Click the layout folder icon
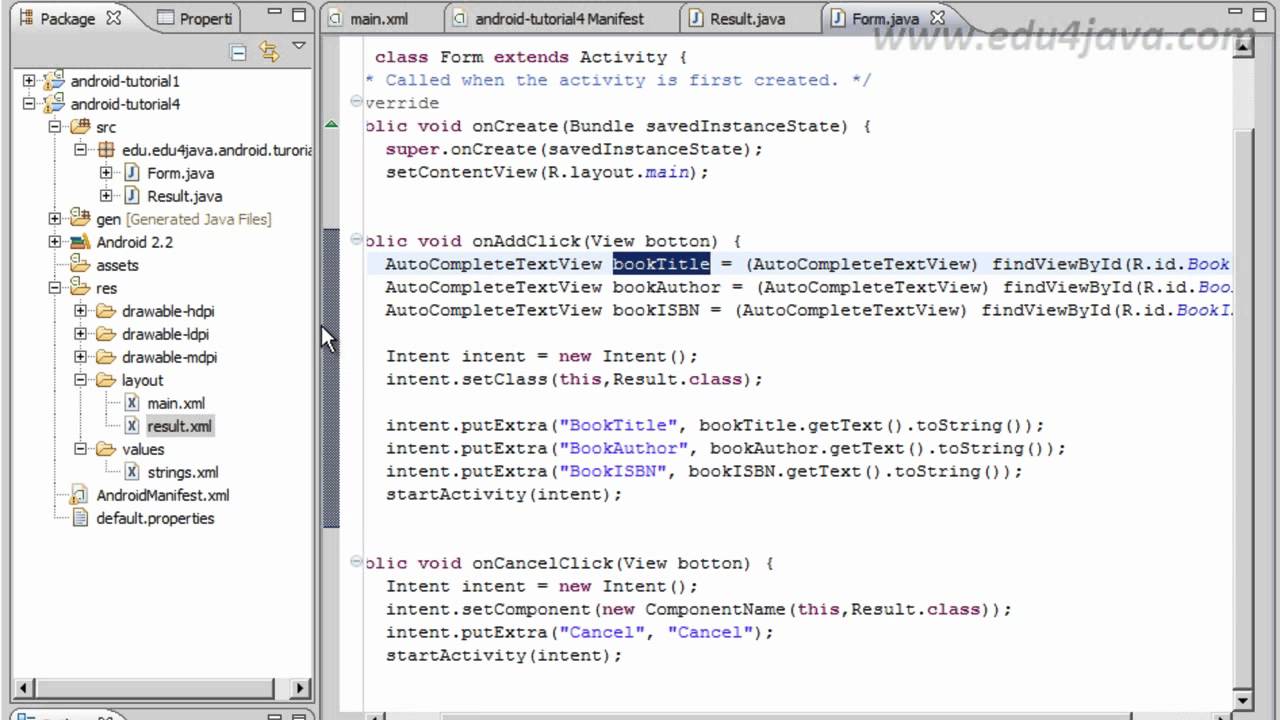 [x=106, y=380]
